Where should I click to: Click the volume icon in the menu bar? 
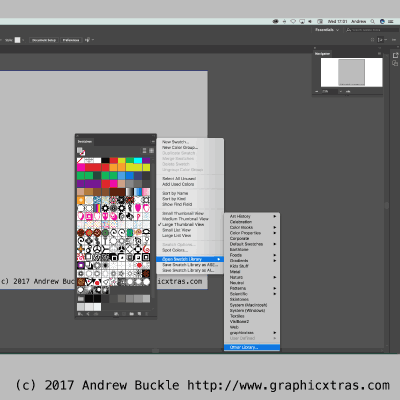coord(310,21)
